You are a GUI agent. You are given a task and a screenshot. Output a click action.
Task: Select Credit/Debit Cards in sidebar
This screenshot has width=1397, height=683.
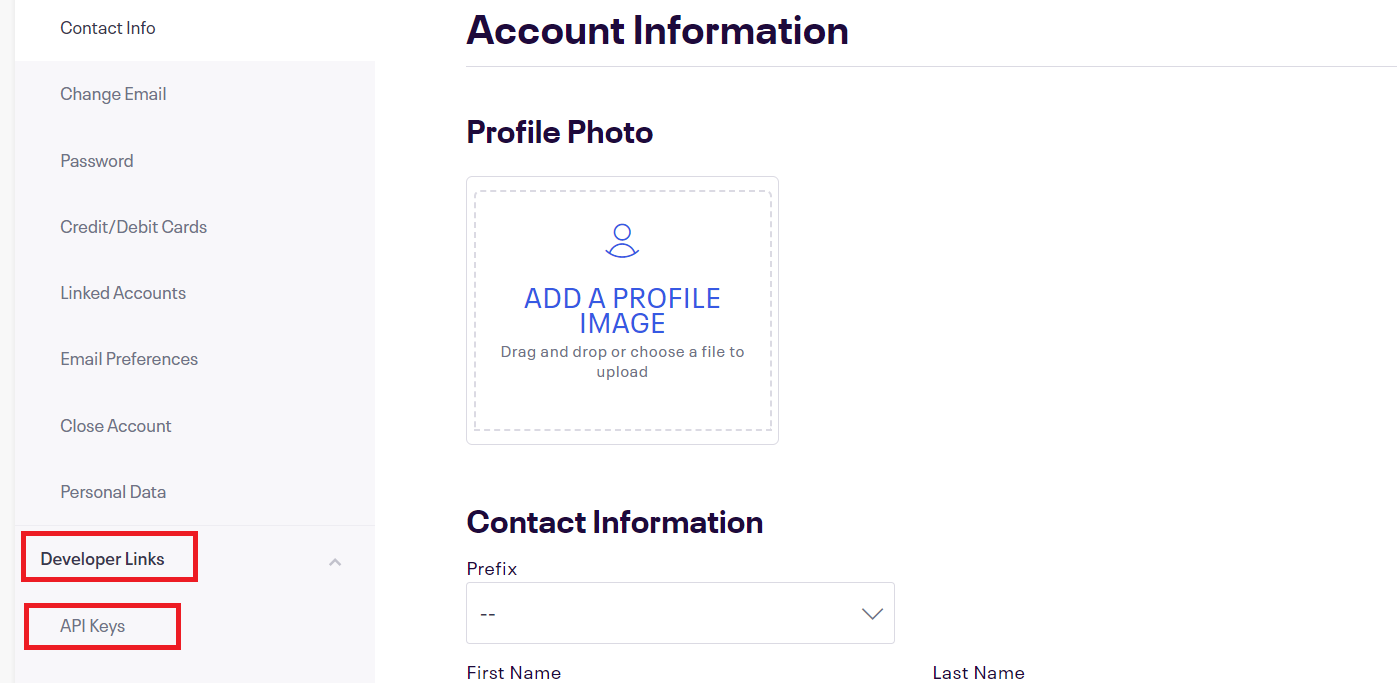[x=133, y=227]
